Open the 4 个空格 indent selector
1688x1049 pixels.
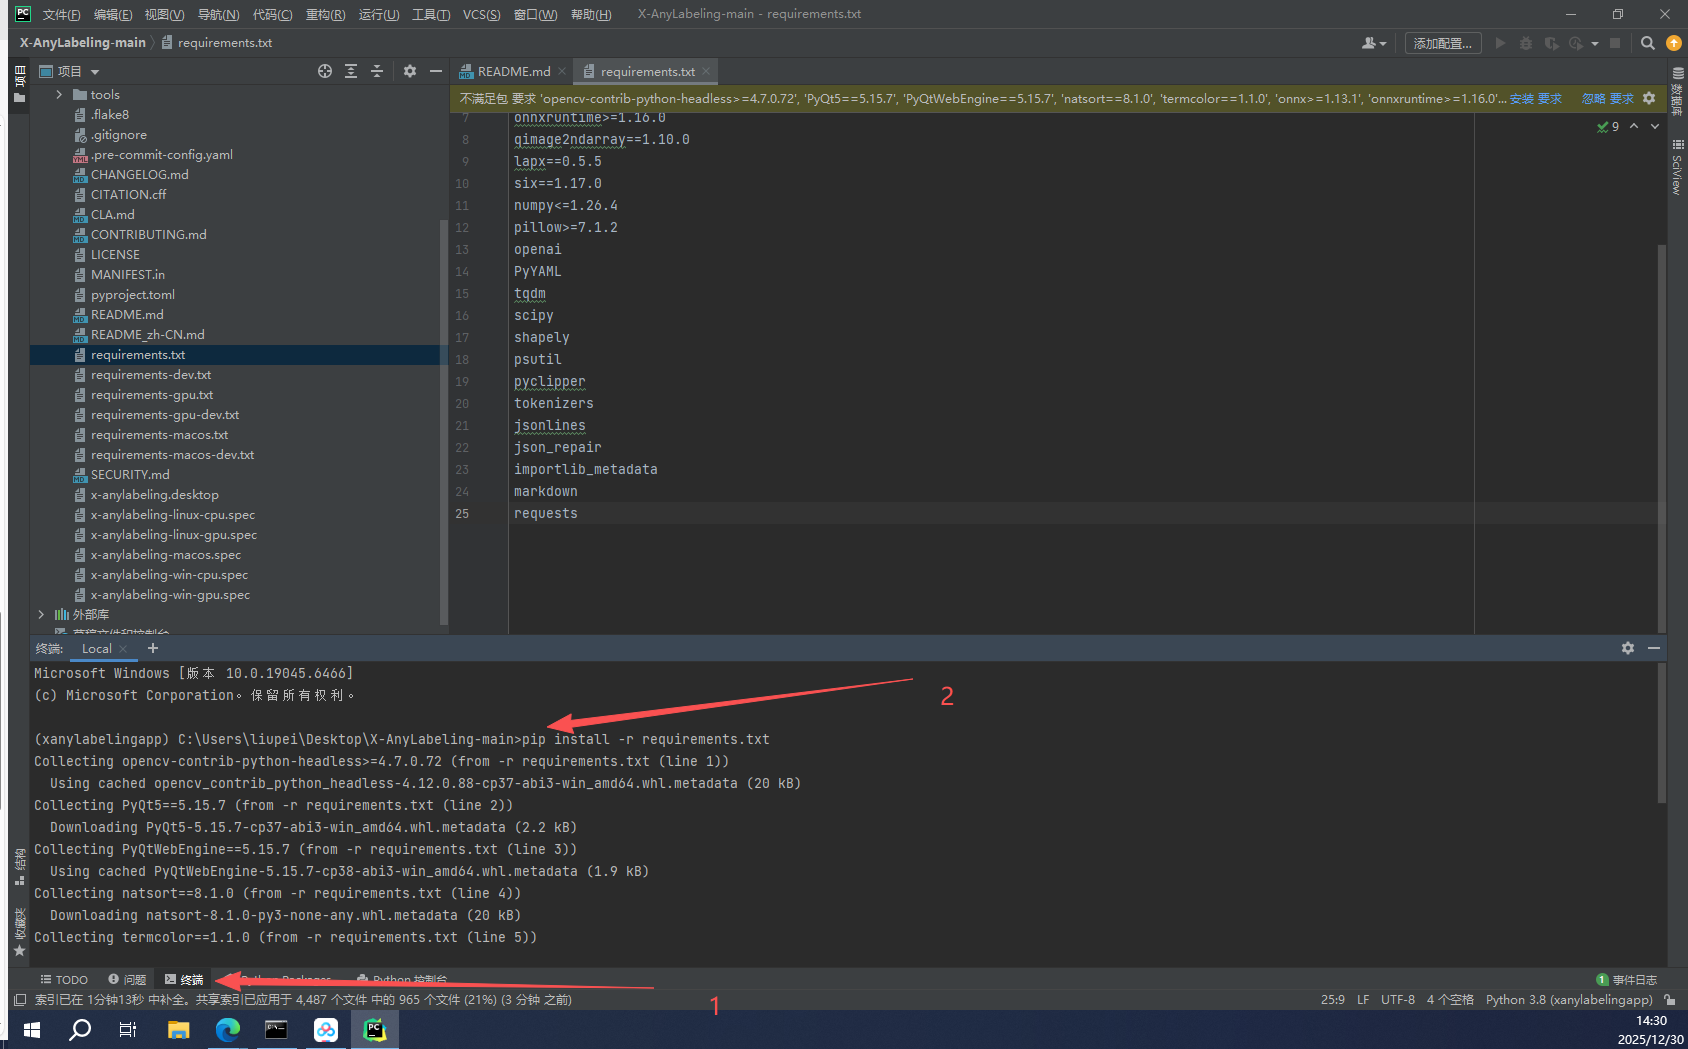click(x=1449, y=999)
